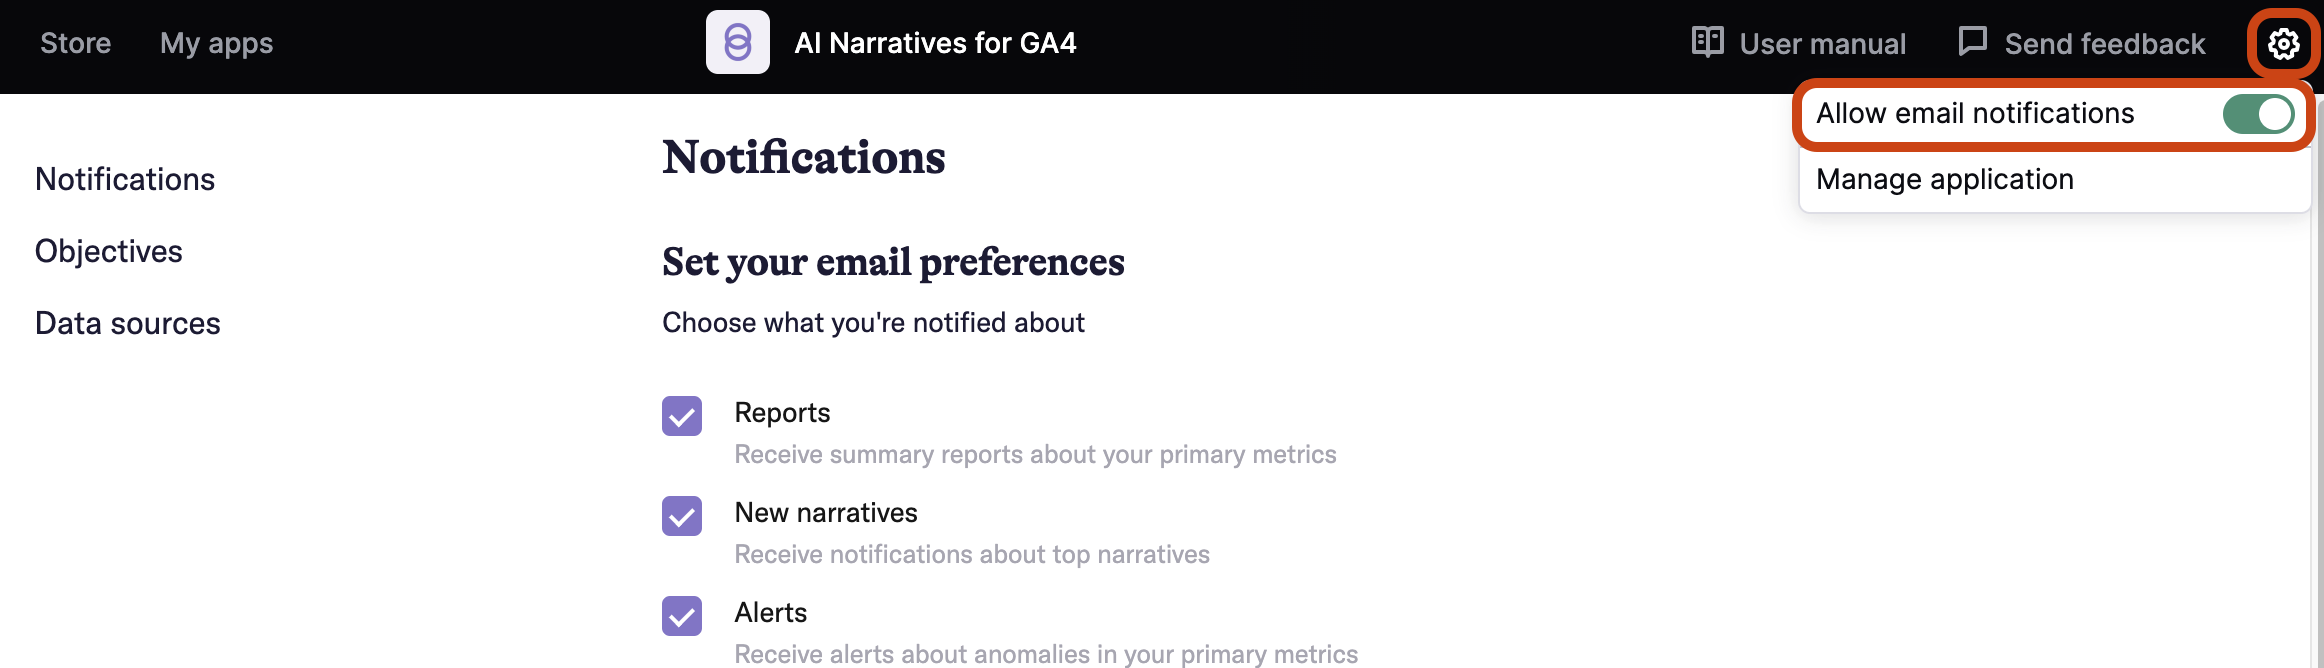Screen dimensions: 2324x668
Task: Go to the Store menu item
Action: click(76, 43)
